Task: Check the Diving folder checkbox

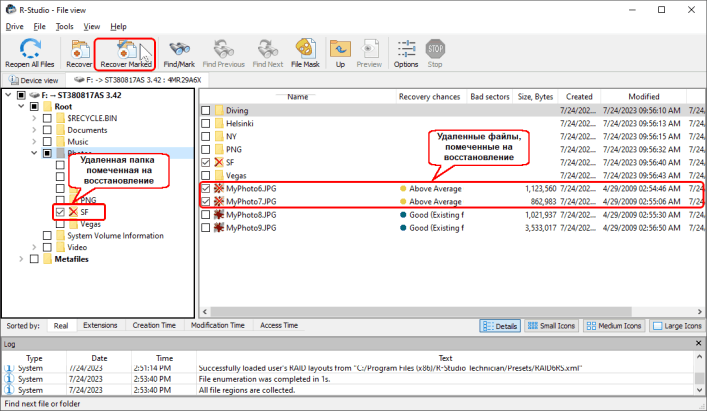Action: click(206, 110)
